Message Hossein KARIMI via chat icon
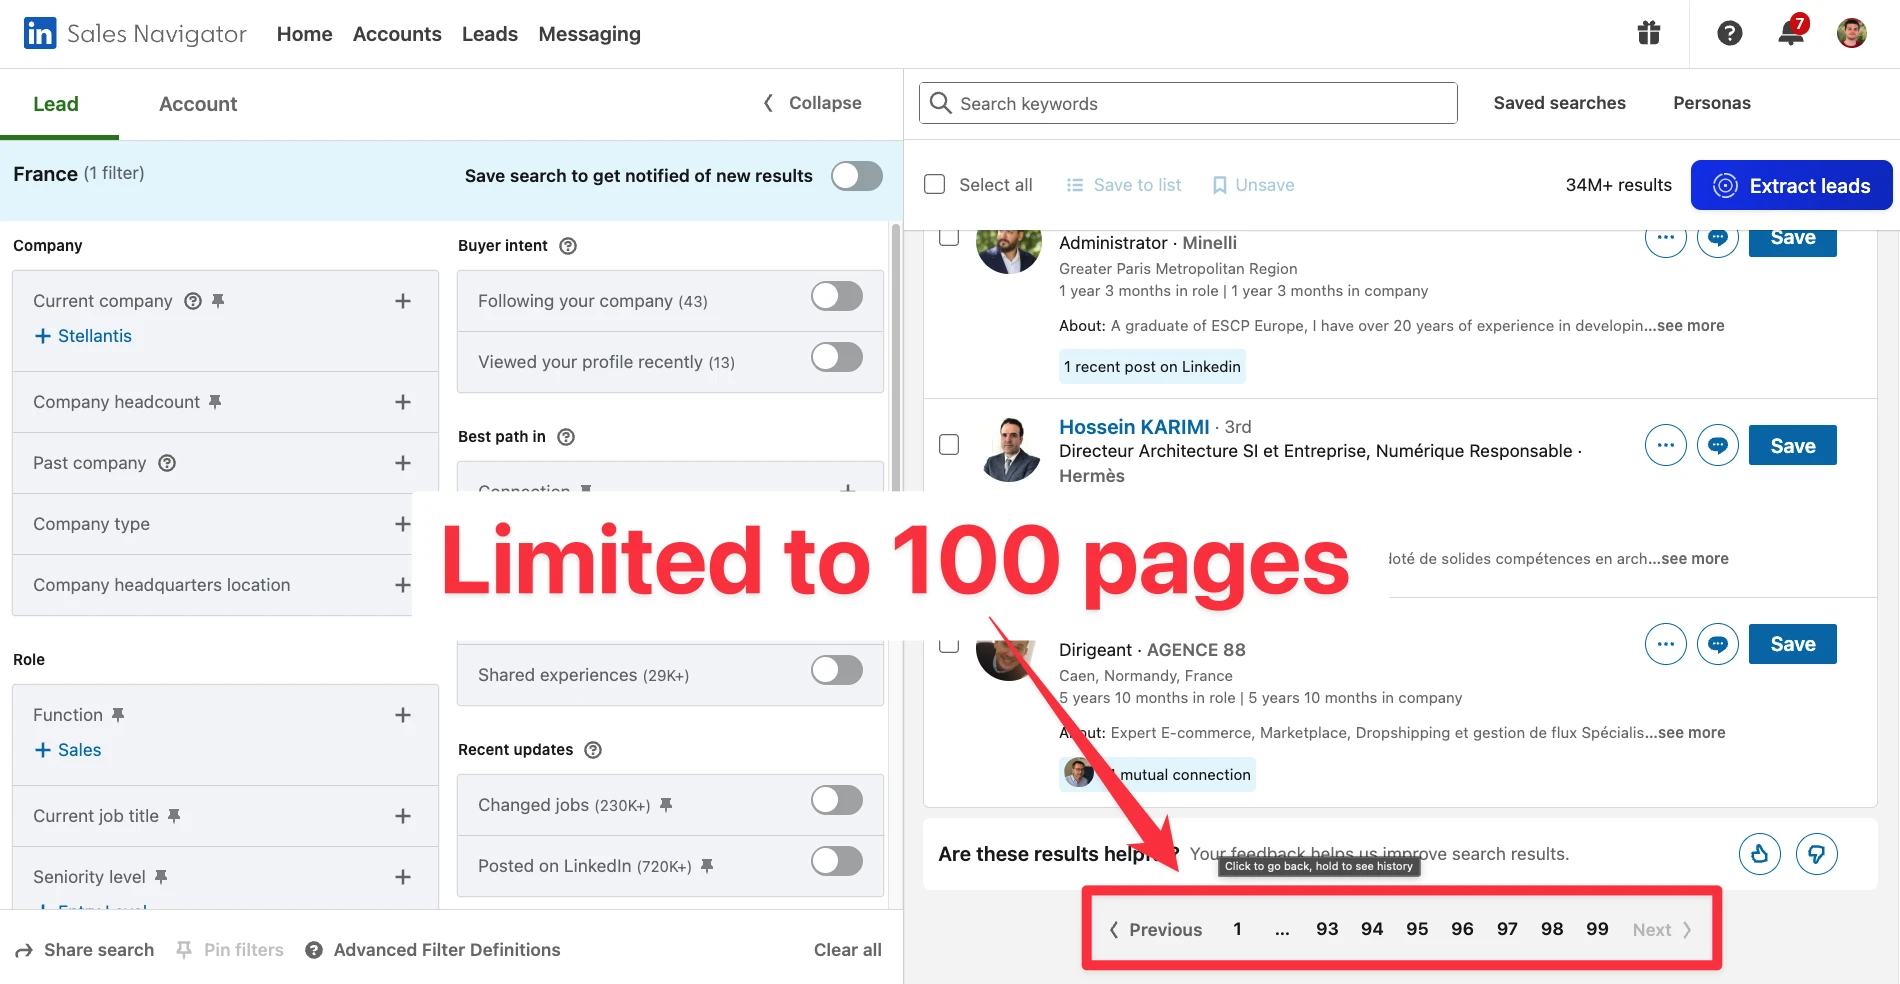Screen dimensions: 1900x984 (x=1718, y=445)
